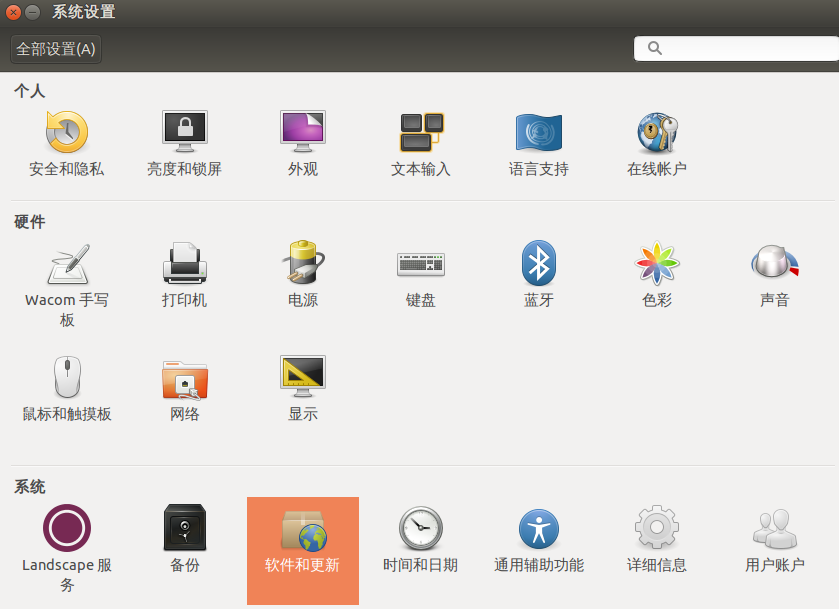Viewport: 839px width, 609px height.
Task: Open 用户账户 user accounts
Action: [775, 539]
